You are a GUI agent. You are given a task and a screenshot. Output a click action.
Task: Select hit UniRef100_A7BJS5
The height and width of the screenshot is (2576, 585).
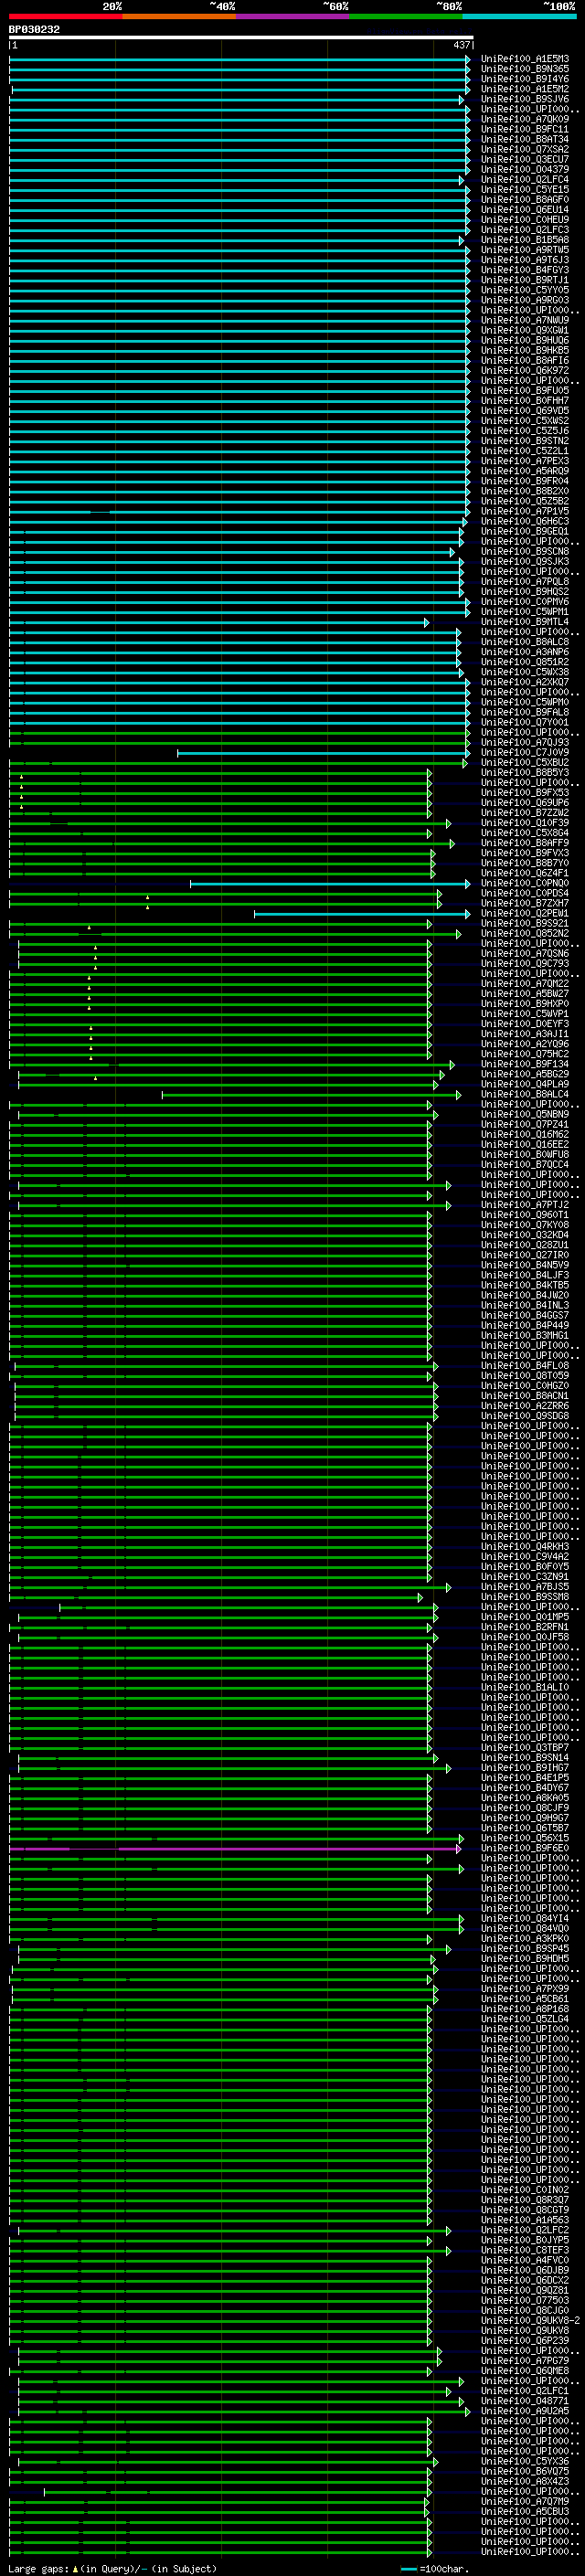[x=525, y=1587]
